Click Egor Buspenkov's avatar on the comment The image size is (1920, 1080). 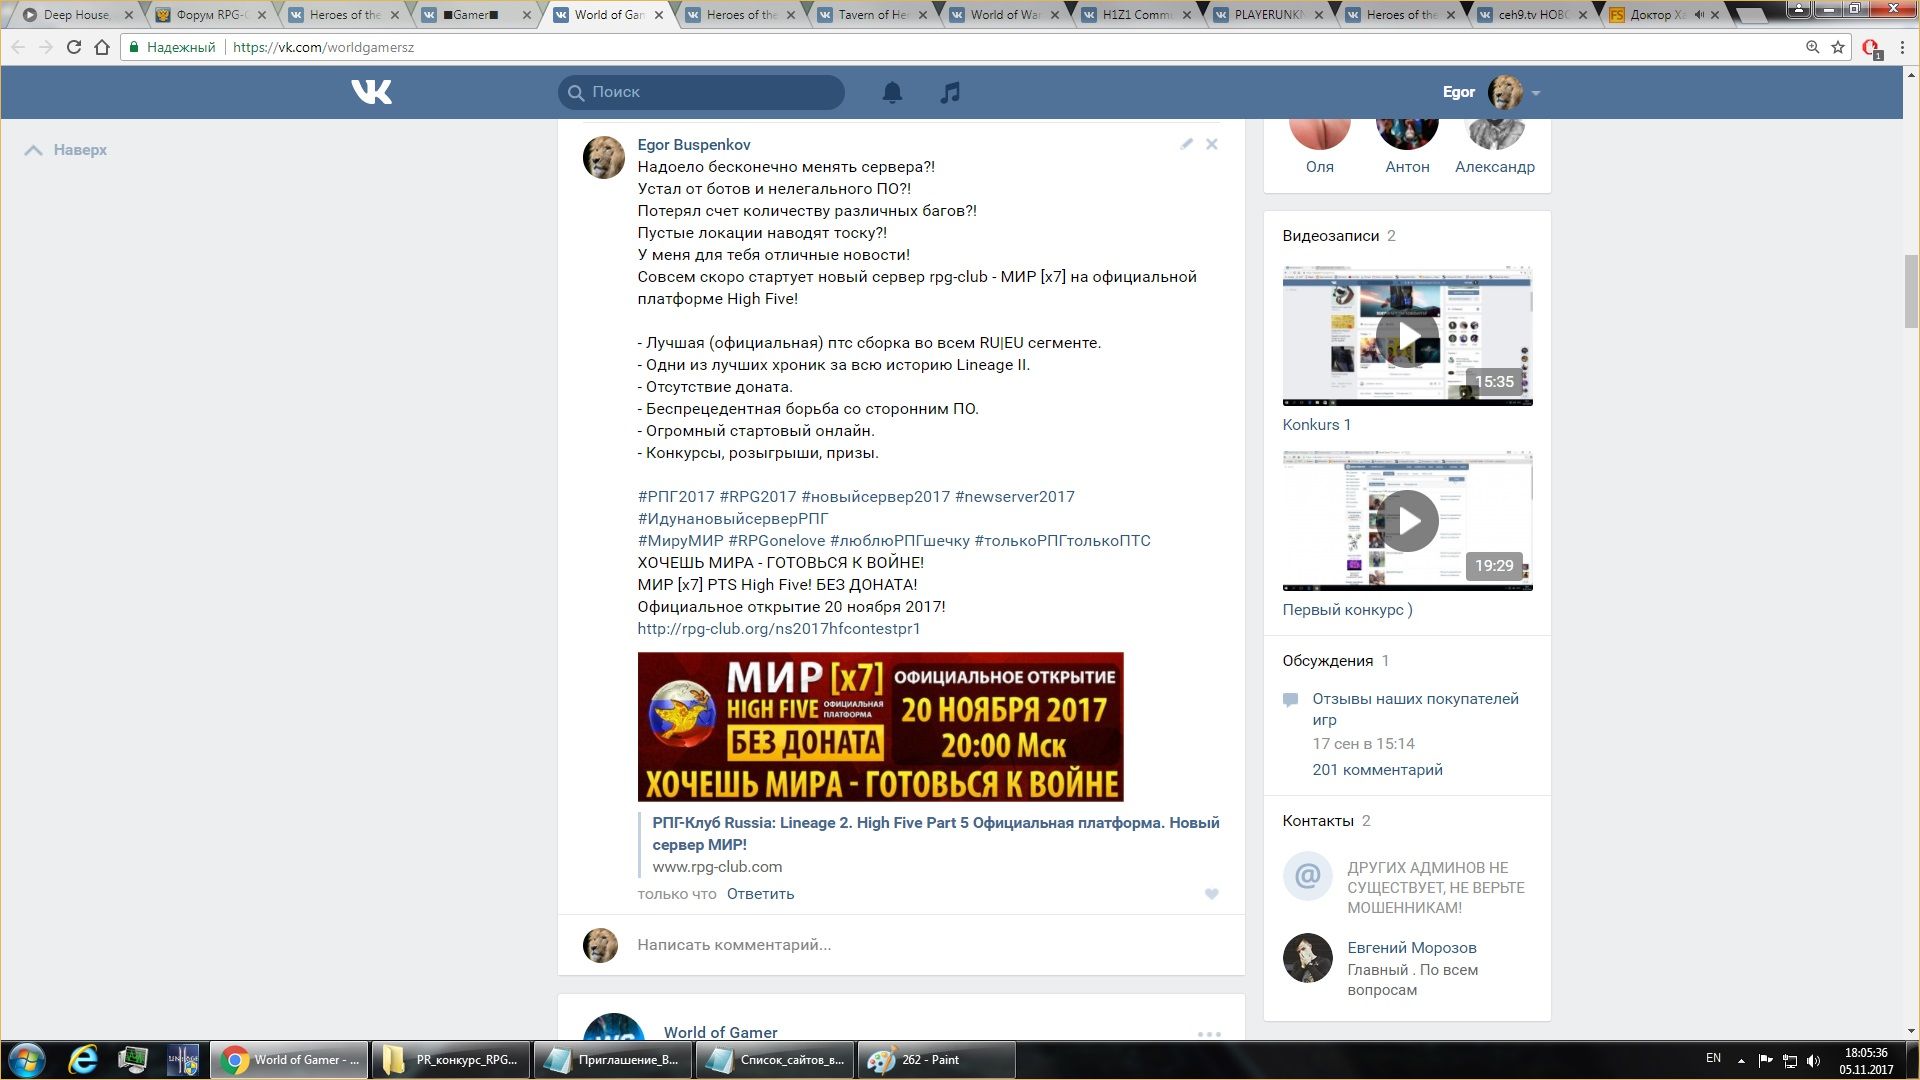[x=603, y=158]
